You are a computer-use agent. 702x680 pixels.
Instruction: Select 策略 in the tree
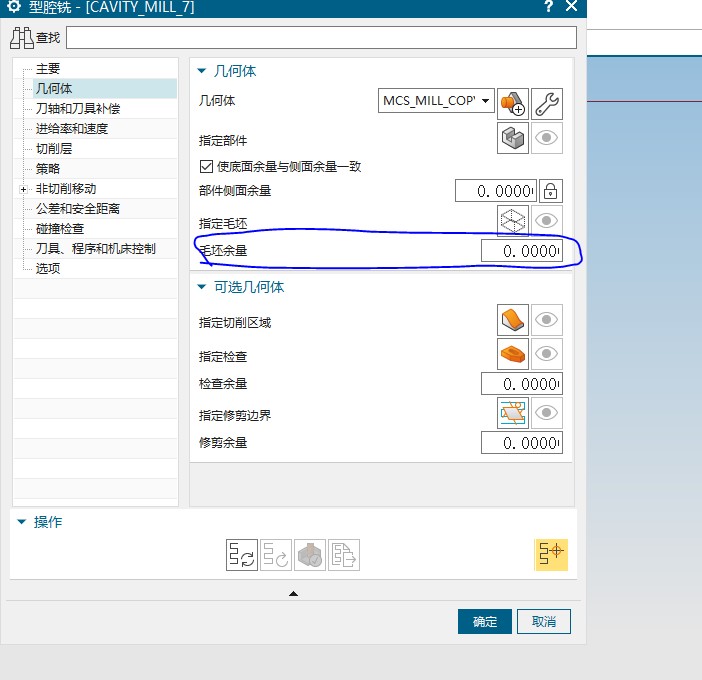pos(48,169)
